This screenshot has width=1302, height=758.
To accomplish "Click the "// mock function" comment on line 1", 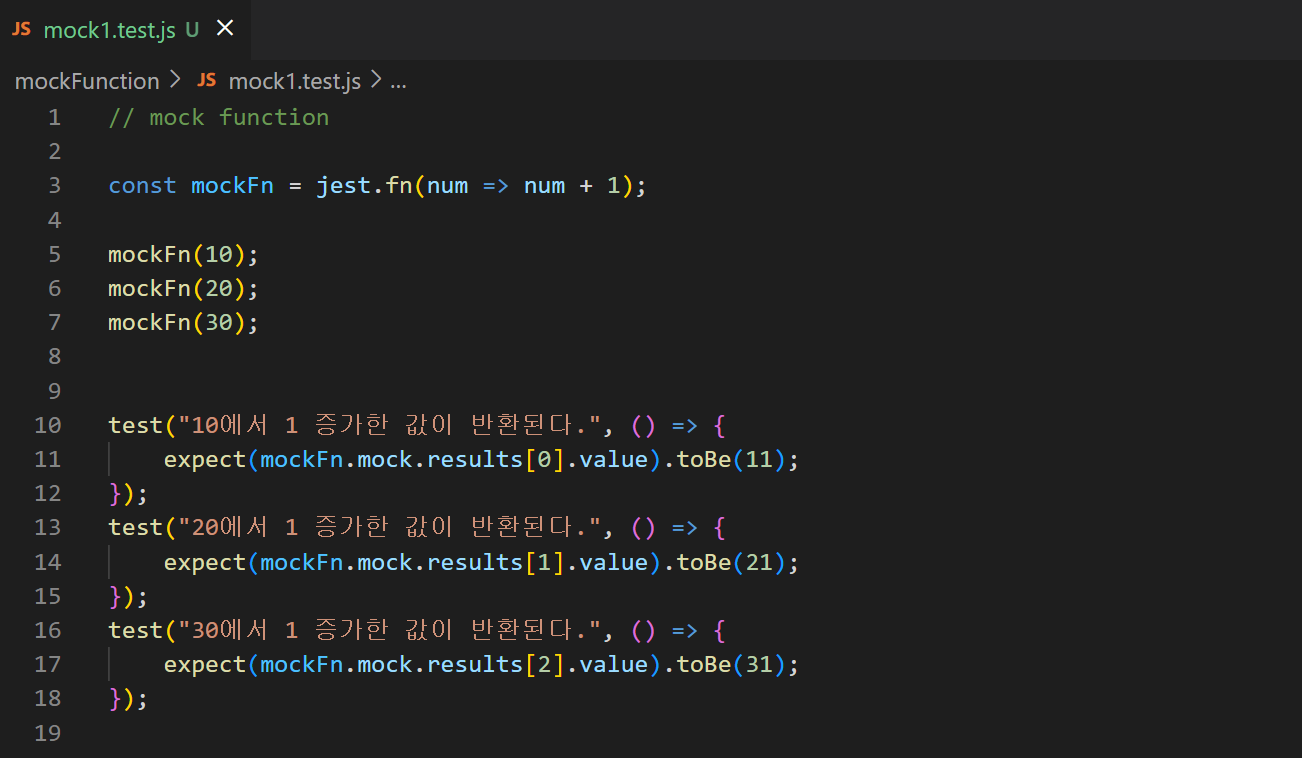I will pos(218,117).
